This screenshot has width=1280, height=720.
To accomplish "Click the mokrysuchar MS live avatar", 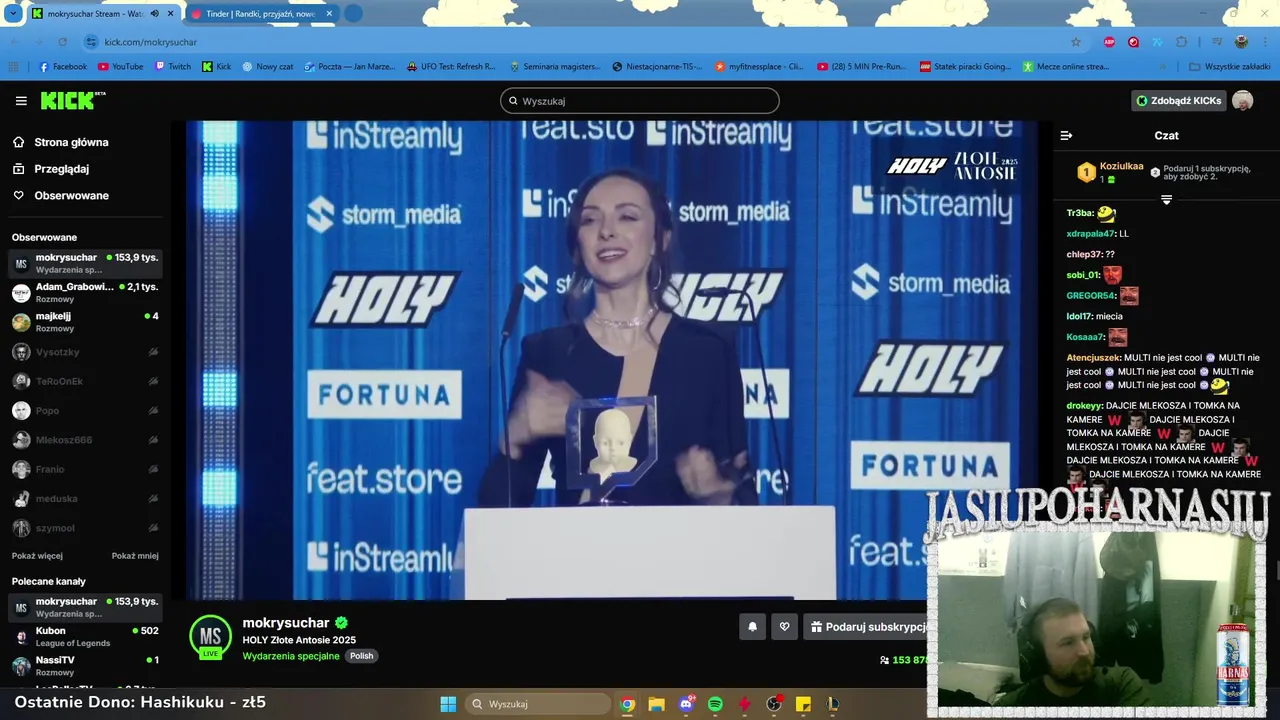I will 210,636.
